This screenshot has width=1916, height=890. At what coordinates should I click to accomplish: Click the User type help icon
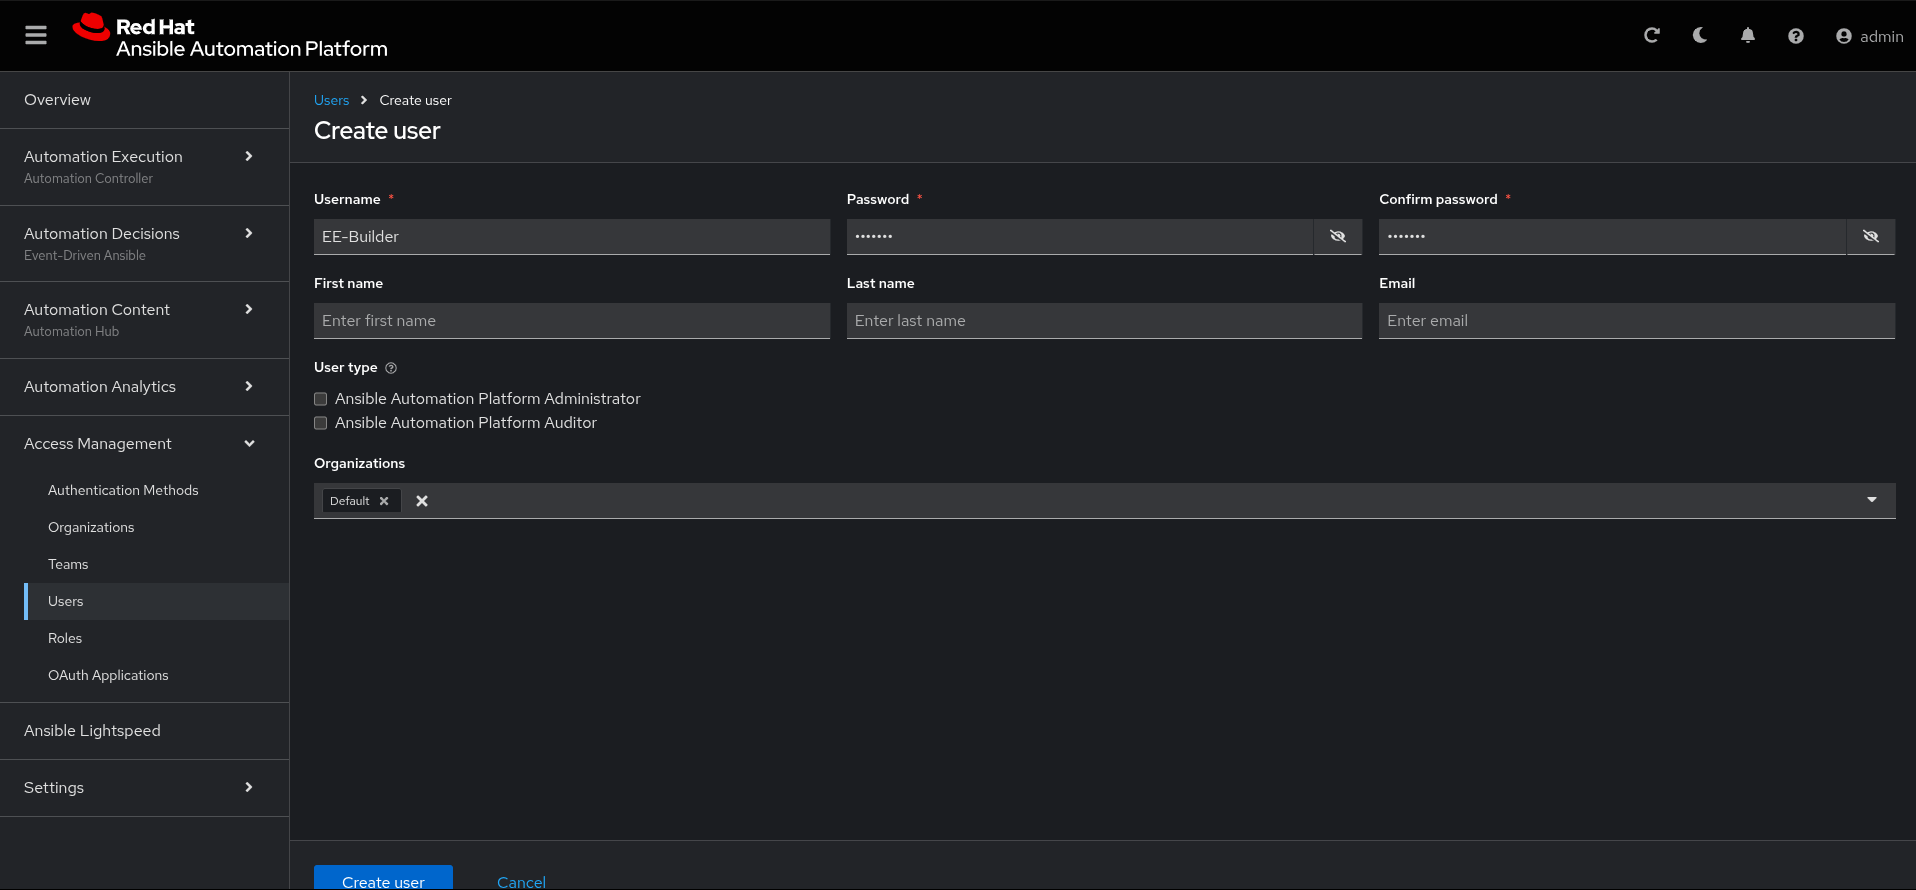point(391,368)
